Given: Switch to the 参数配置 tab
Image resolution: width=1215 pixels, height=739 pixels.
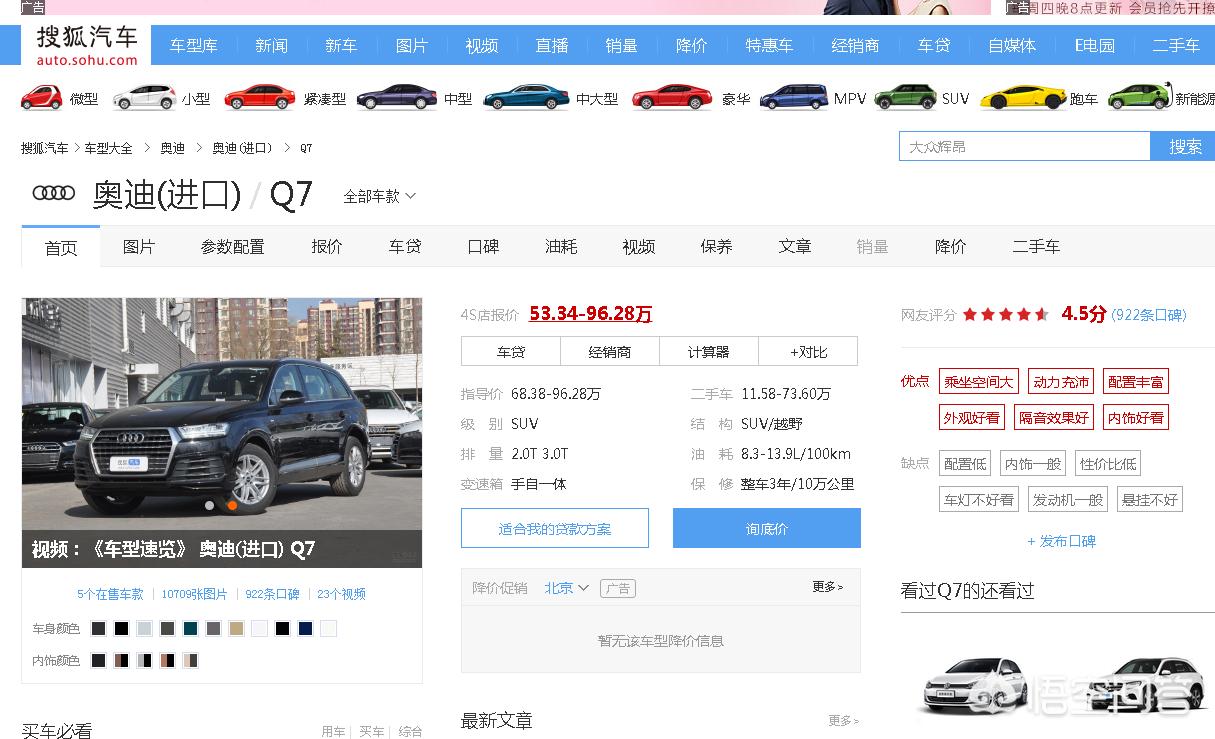Looking at the screenshot, I should (x=233, y=246).
